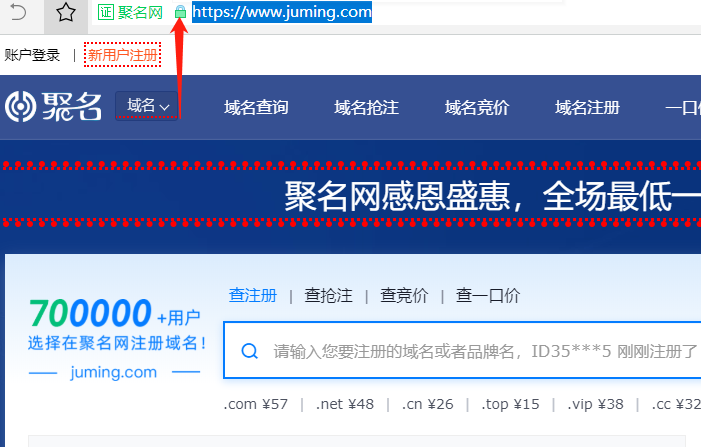The width and height of the screenshot is (701, 447).
Task: Open the 域名抢注 menu
Action: point(366,107)
